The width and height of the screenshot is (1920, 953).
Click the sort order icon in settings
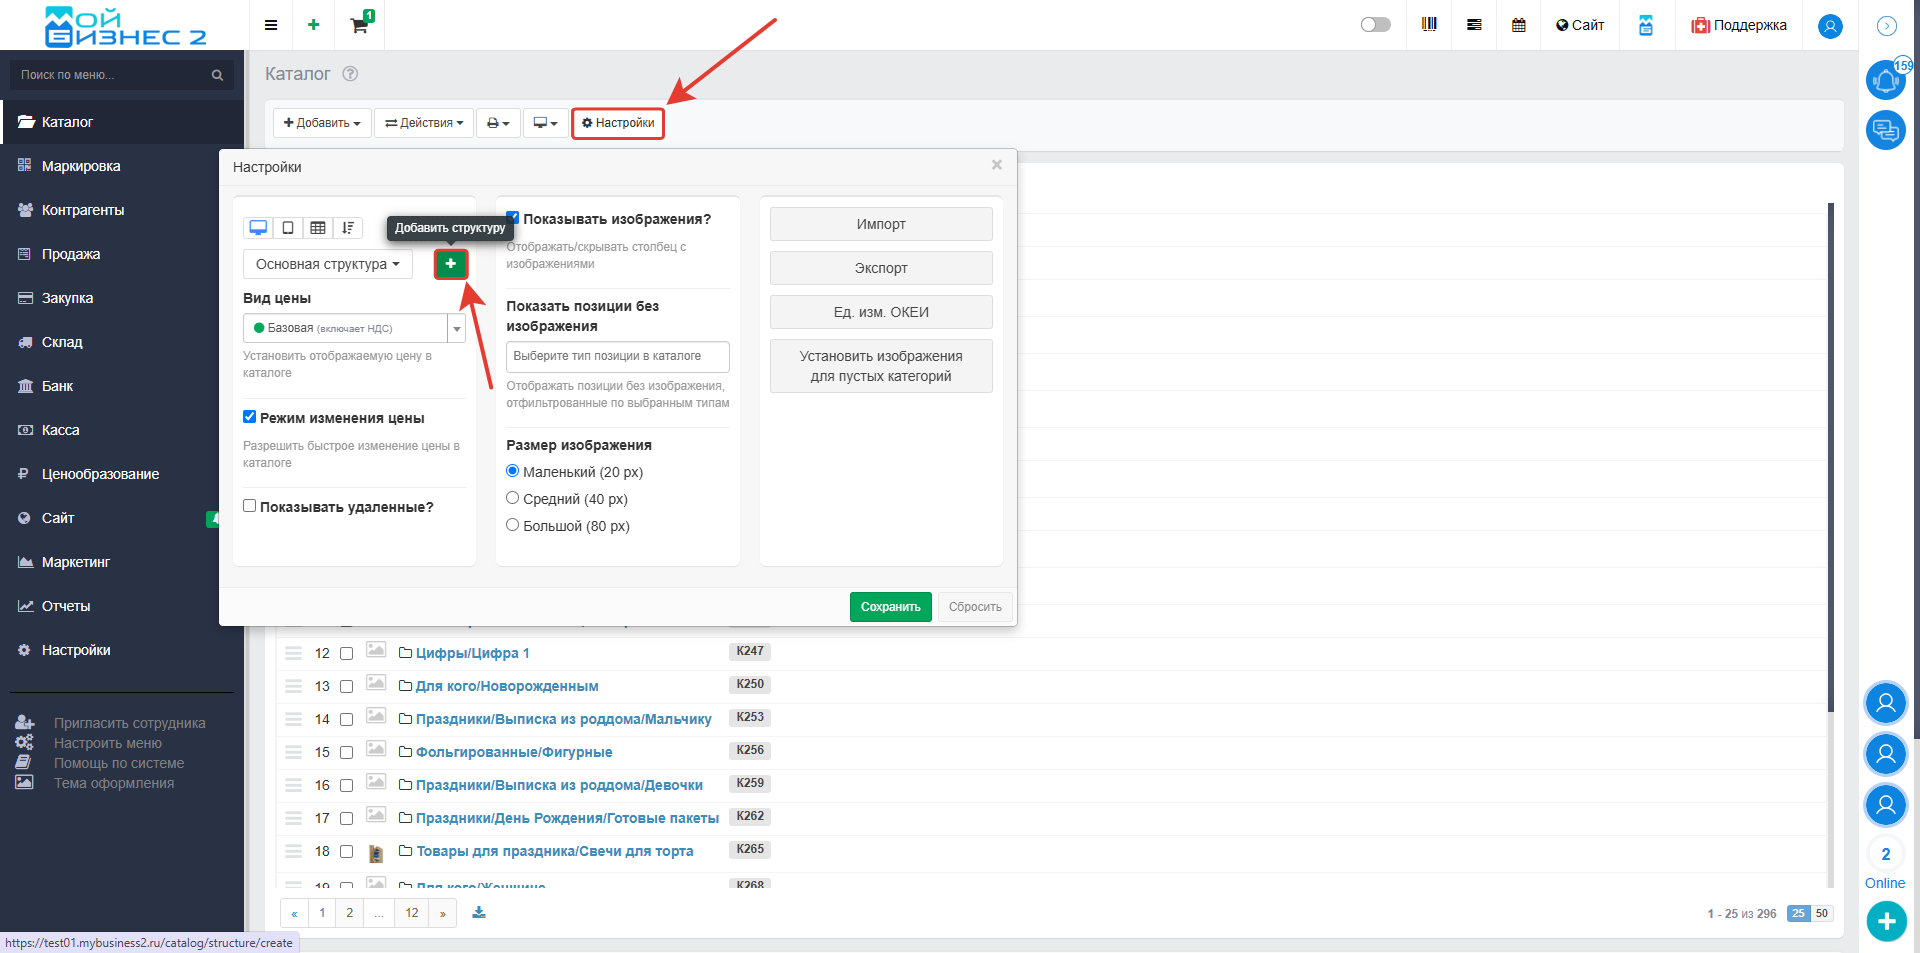point(348,228)
